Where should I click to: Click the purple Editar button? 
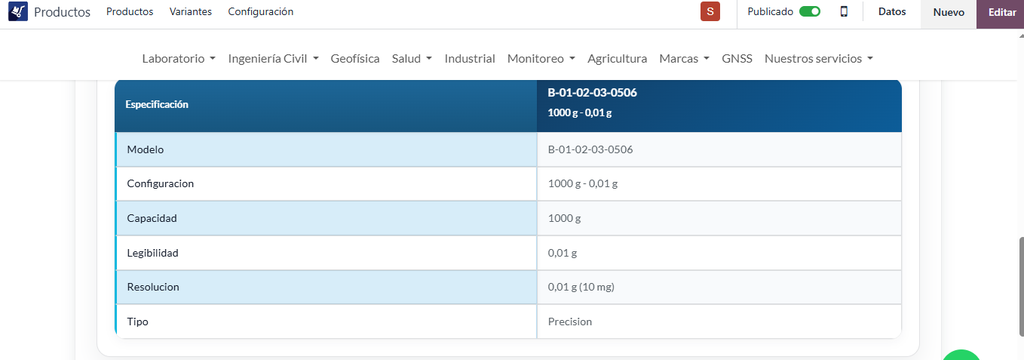tap(1001, 12)
